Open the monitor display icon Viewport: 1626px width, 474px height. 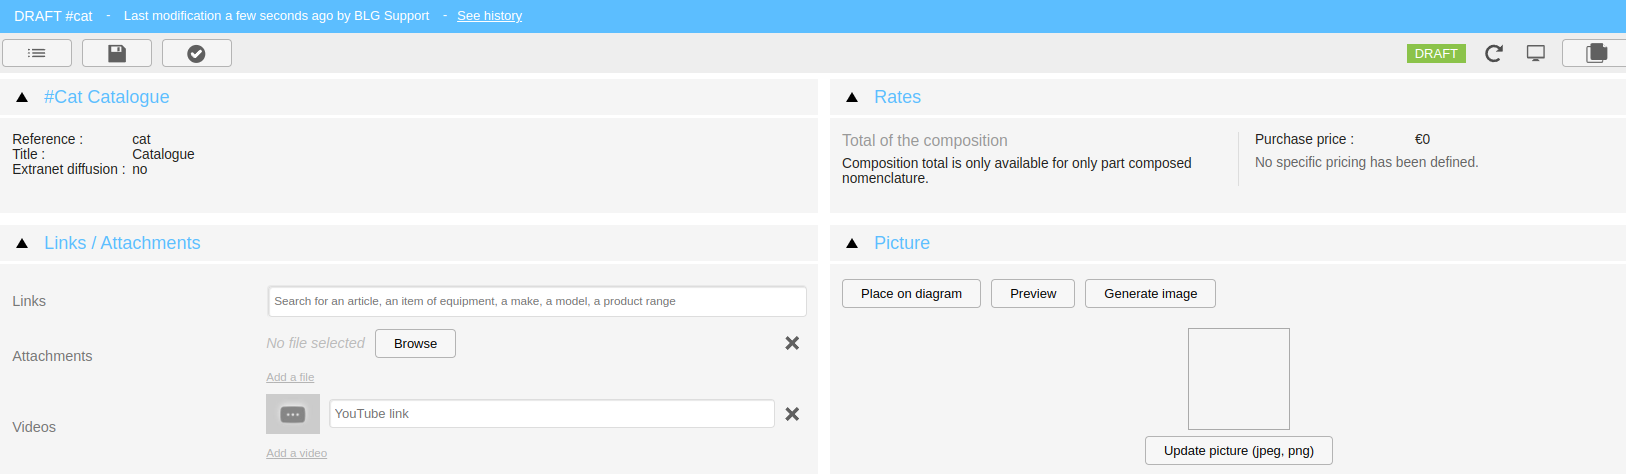pos(1536,53)
